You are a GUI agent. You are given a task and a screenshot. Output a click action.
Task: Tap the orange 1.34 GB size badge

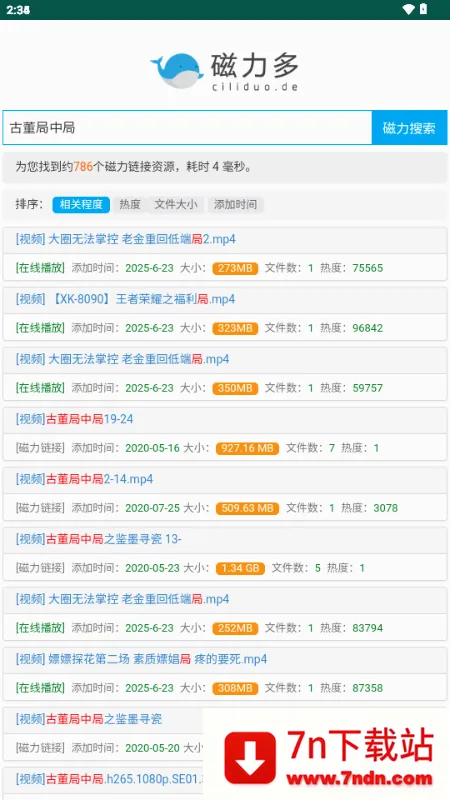[x=240, y=568]
